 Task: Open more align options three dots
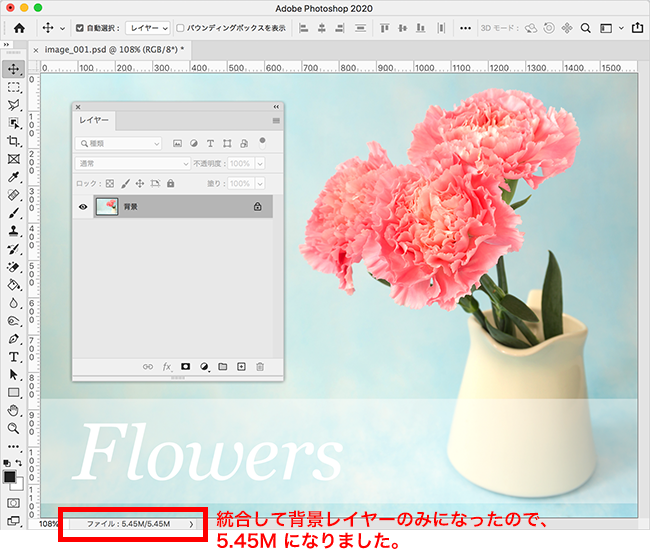click(x=465, y=28)
